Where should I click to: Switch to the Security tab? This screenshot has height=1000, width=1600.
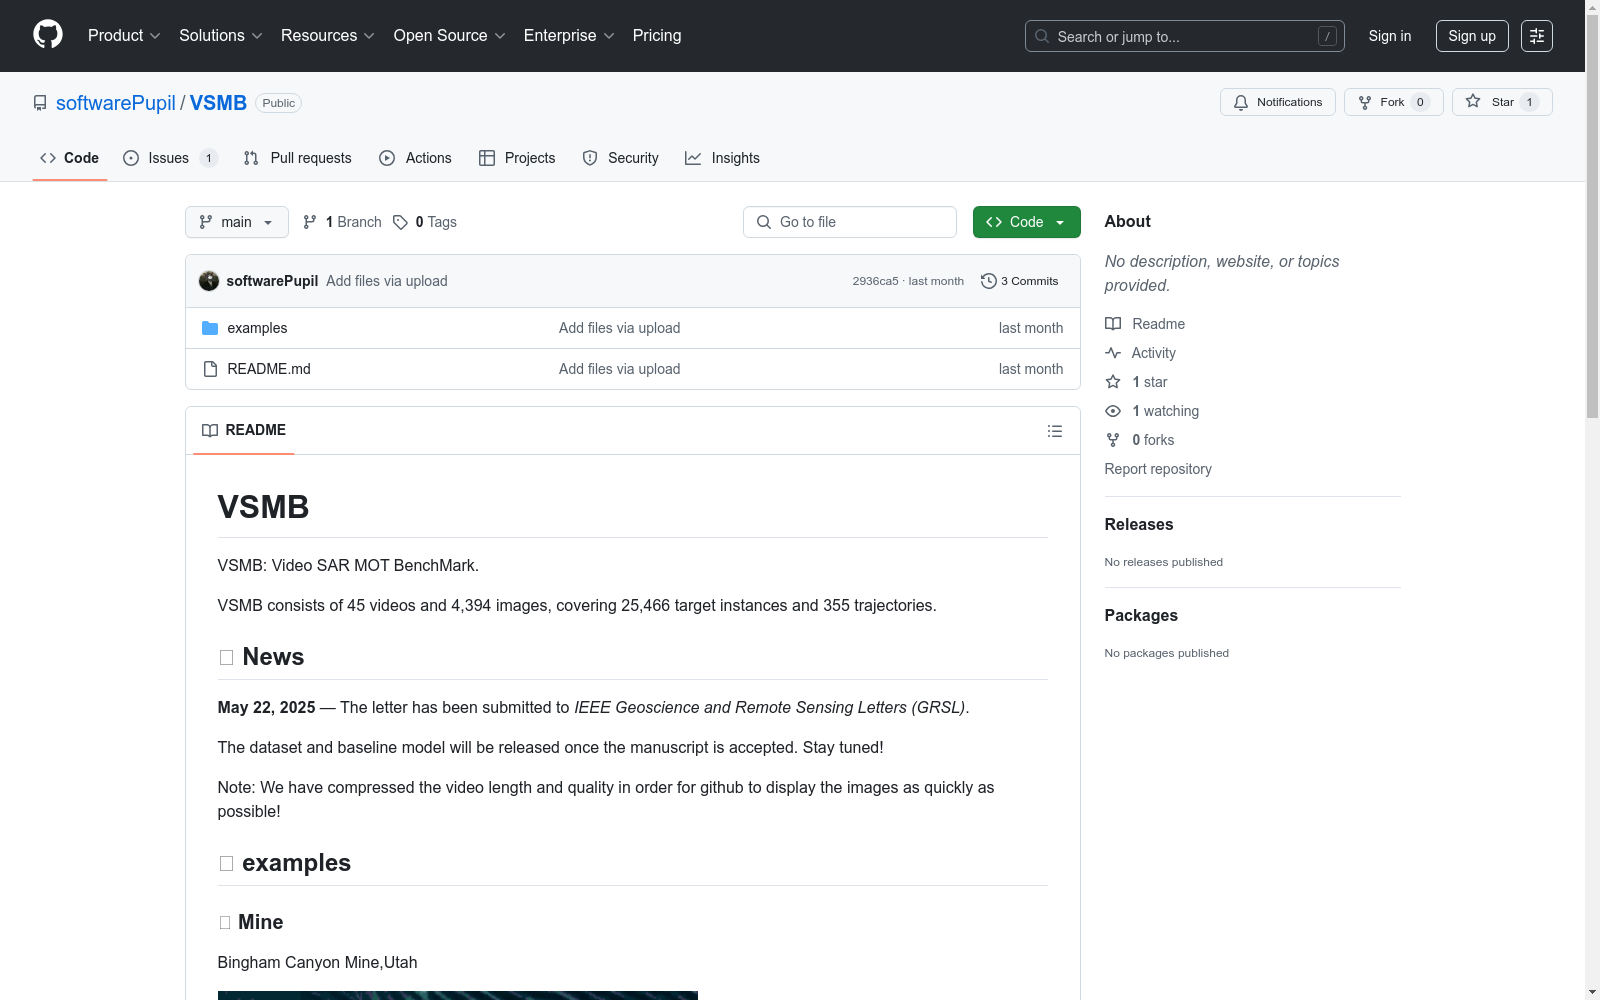(x=620, y=158)
